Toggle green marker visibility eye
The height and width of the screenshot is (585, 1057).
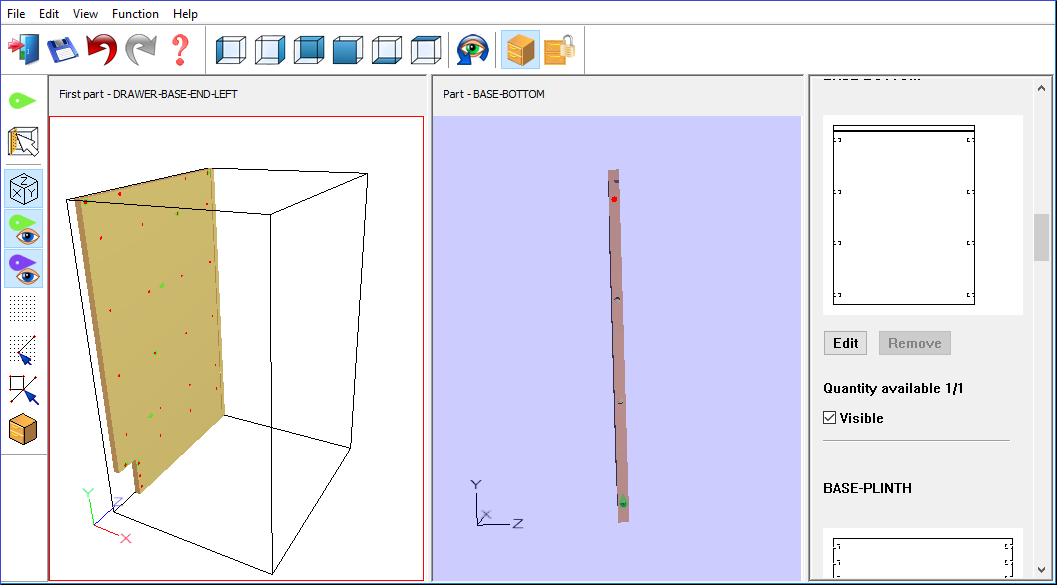click(x=24, y=228)
